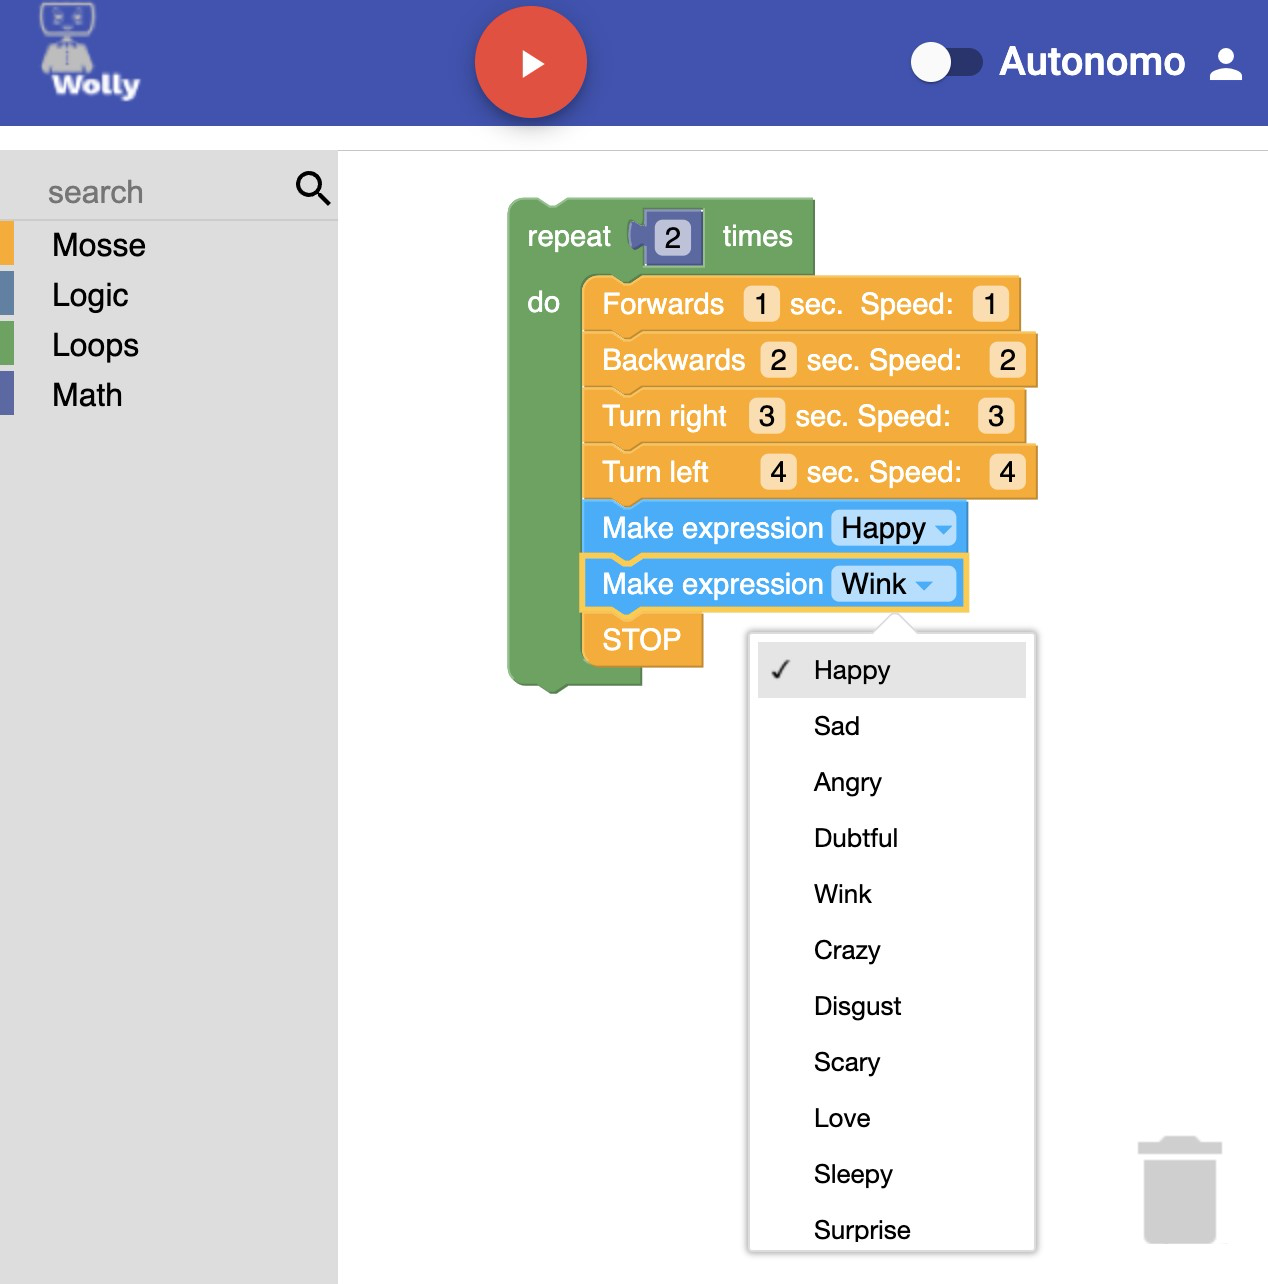Edit the Forwards speed value
This screenshot has width=1268, height=1284.
990,304
